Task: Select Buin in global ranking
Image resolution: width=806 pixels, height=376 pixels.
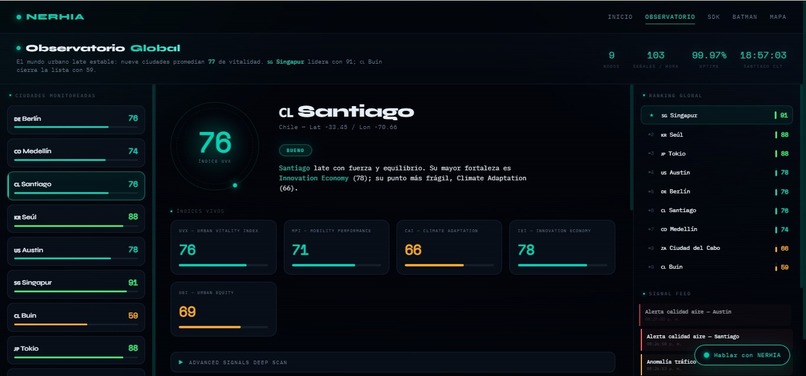Action: pos(717,267)
